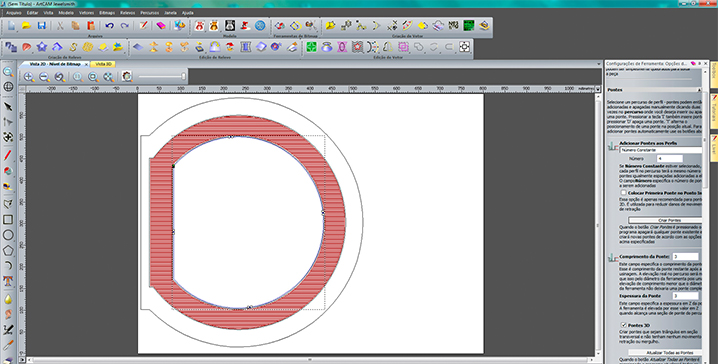Select the circle vector tool
This screenshot has height=364, width=719.
[8, 235]
